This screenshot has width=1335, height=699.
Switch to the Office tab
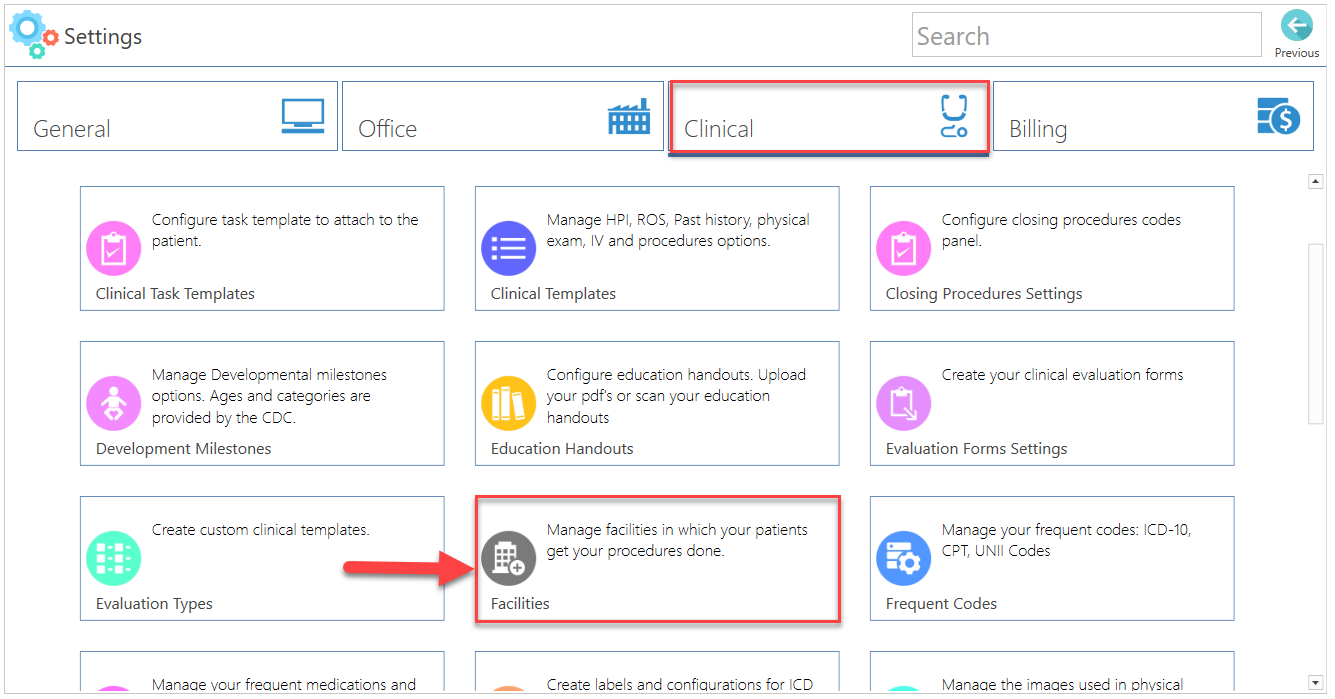[503, 116]
